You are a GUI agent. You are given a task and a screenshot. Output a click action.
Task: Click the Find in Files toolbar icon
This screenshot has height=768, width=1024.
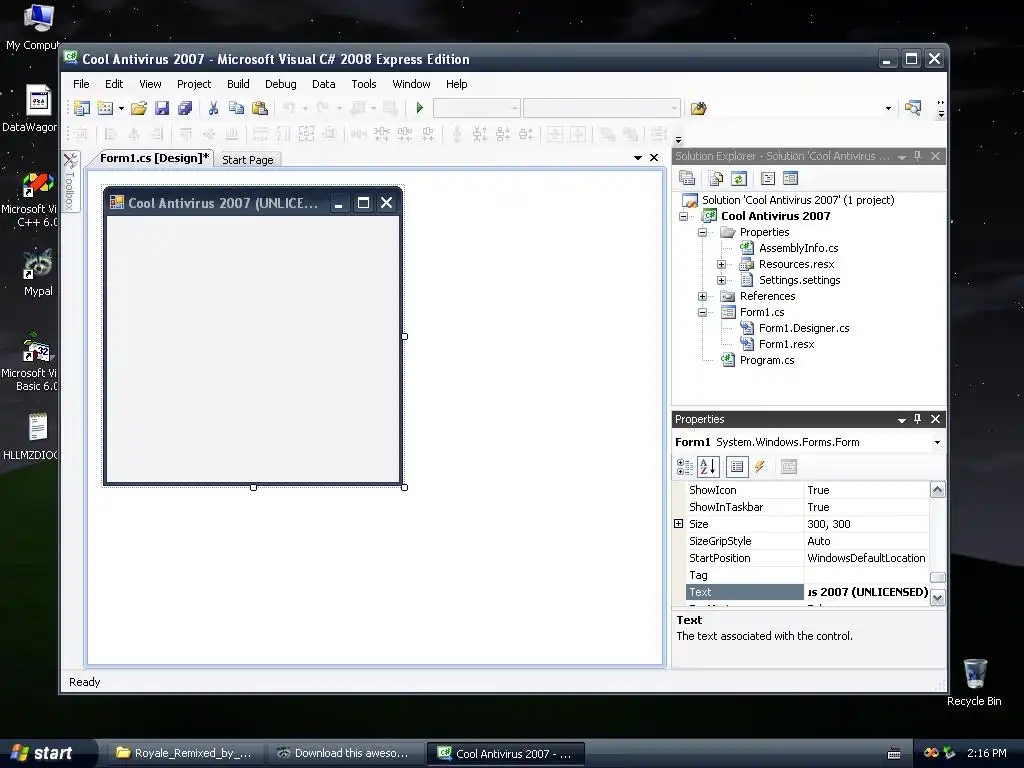698,108
